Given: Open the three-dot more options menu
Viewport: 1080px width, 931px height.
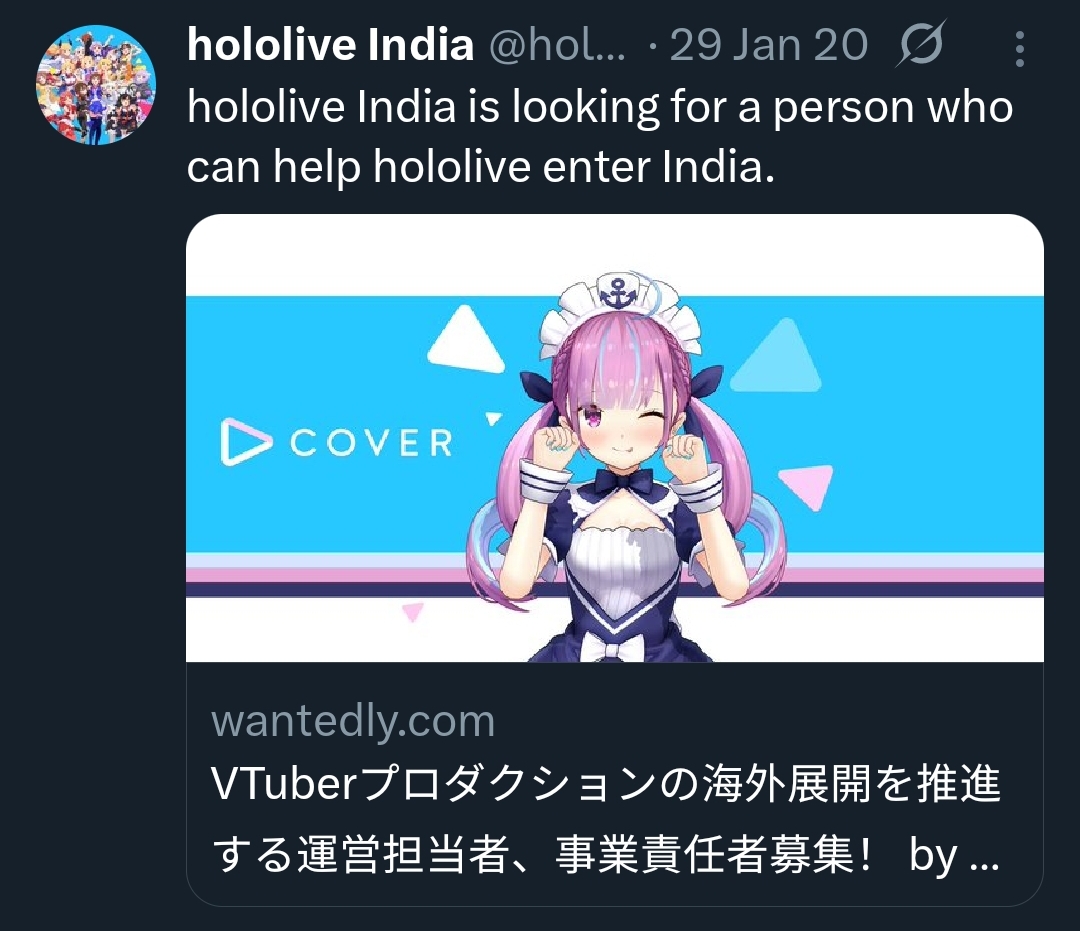Looking at the screenshot, I should tap(1019, 48).
